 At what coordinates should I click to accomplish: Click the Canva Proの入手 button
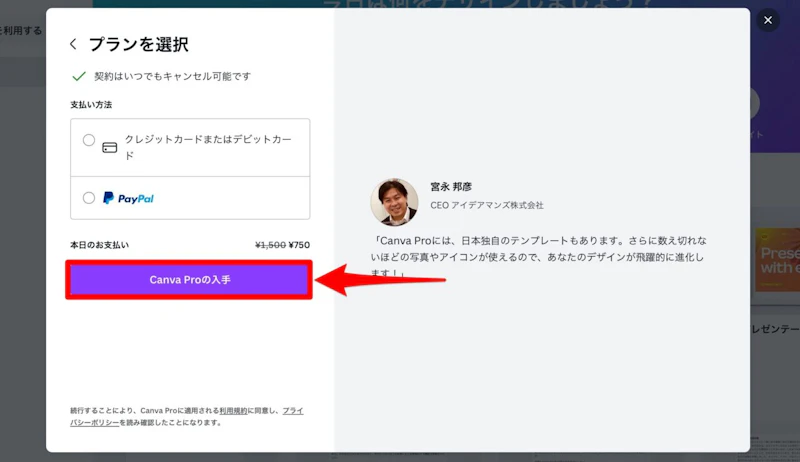[x=189, y=279]
